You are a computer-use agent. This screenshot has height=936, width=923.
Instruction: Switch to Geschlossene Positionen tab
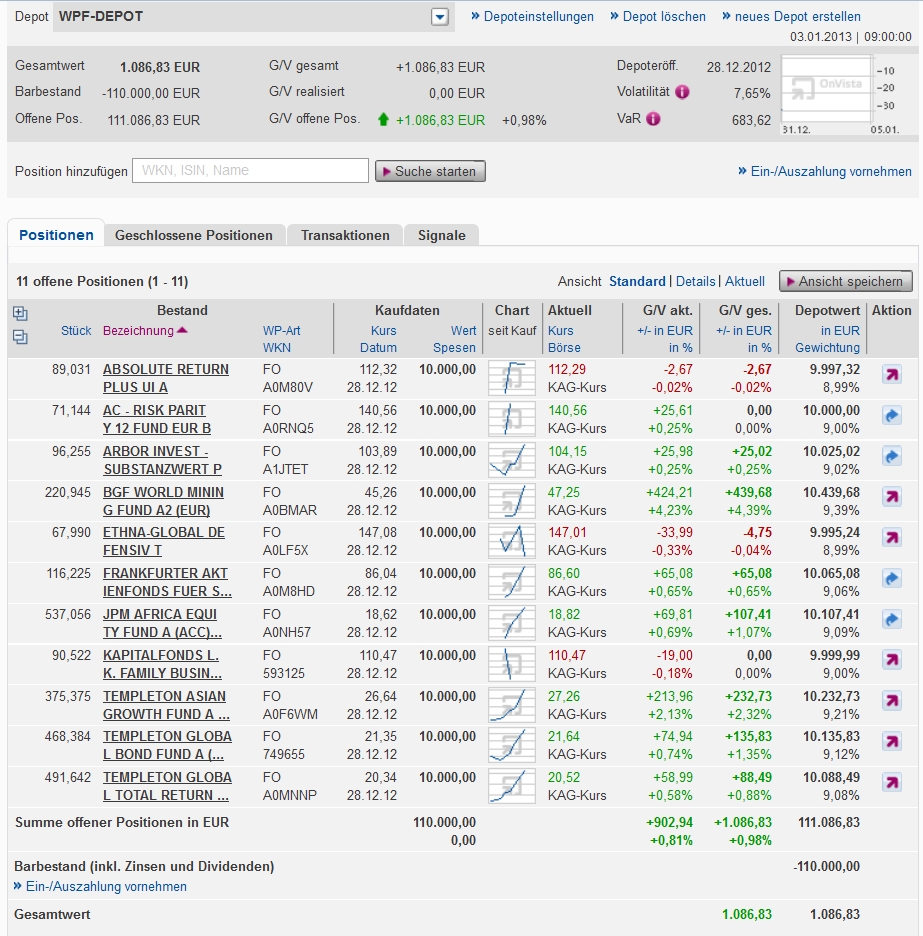[x=193, y=236]
